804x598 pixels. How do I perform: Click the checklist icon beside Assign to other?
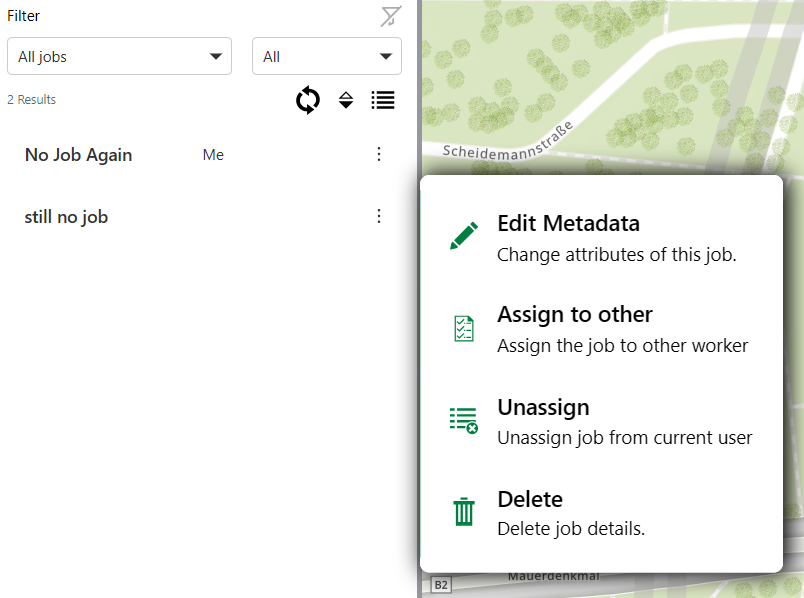coord(463,327)
